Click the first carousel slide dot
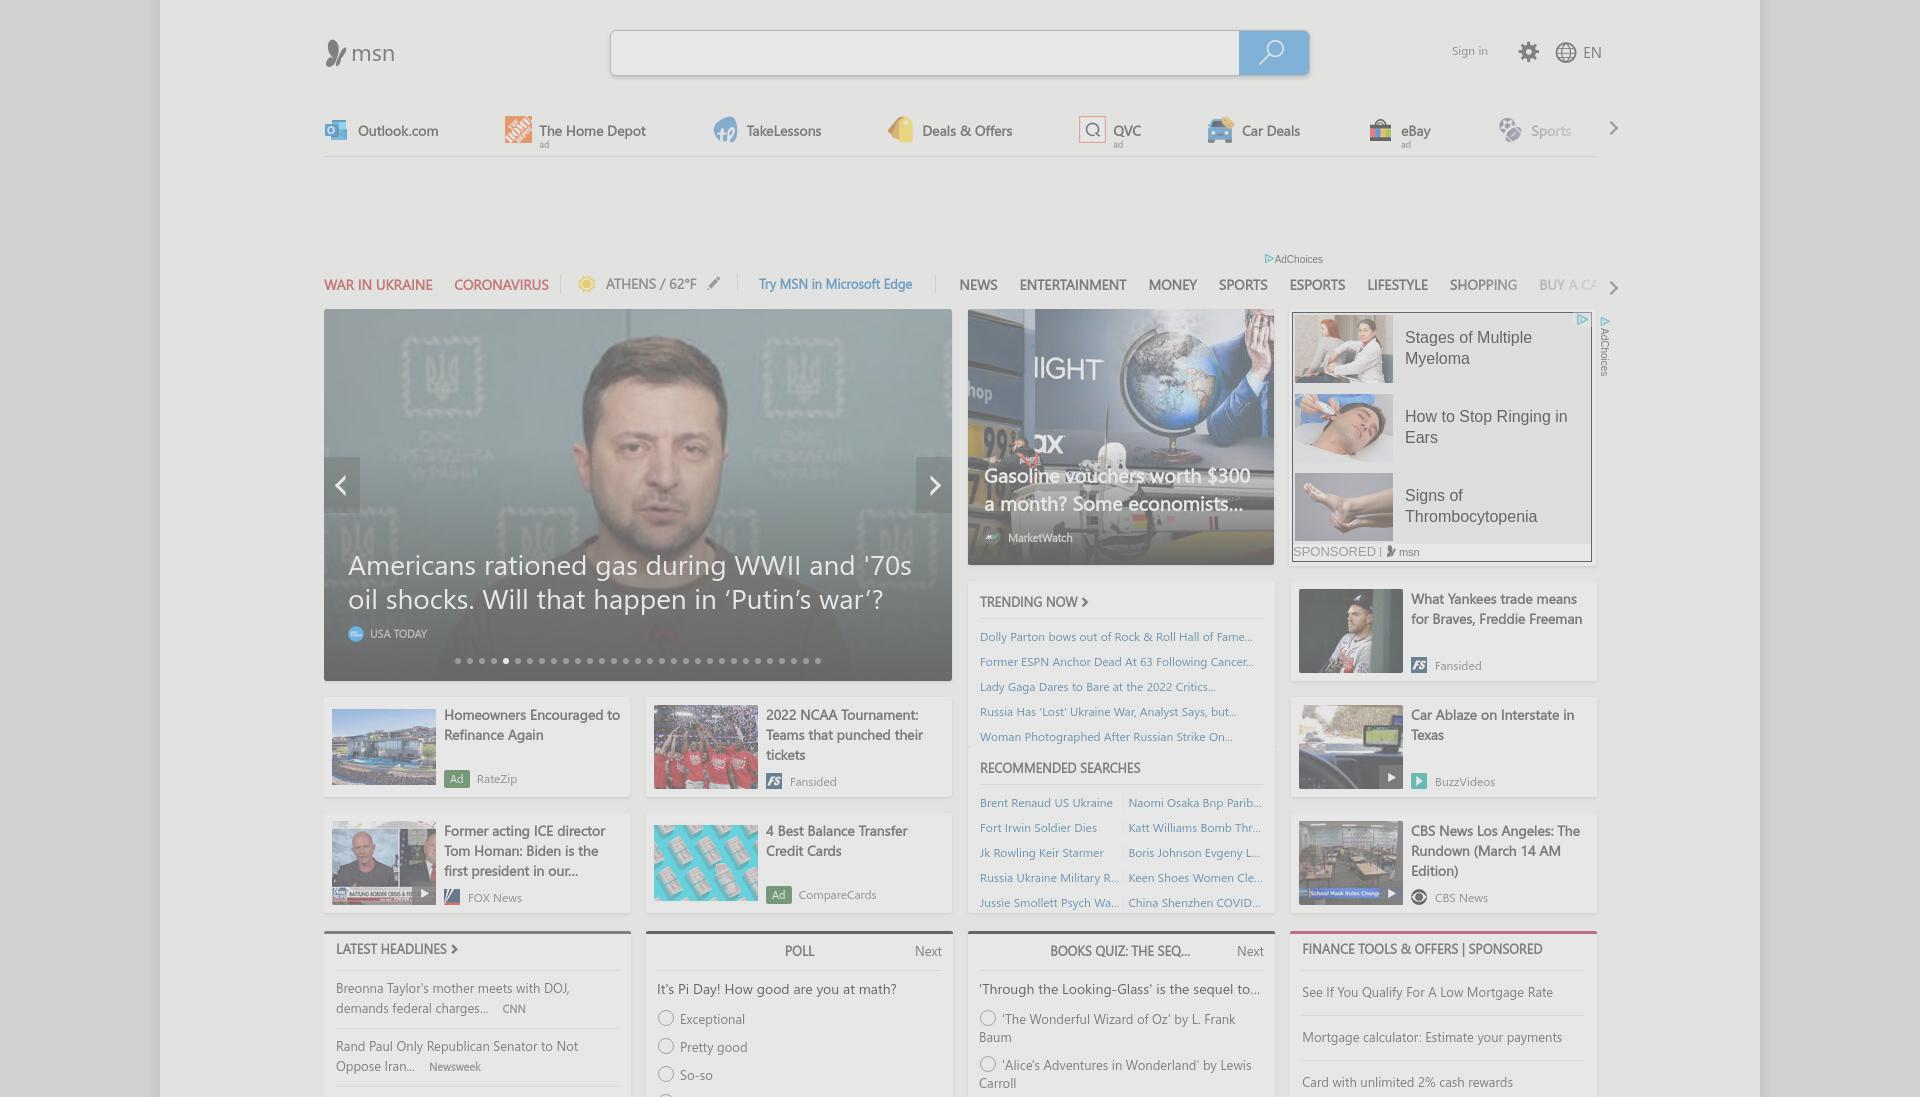Screen dimensions: 1920x1097 [458, 661]
